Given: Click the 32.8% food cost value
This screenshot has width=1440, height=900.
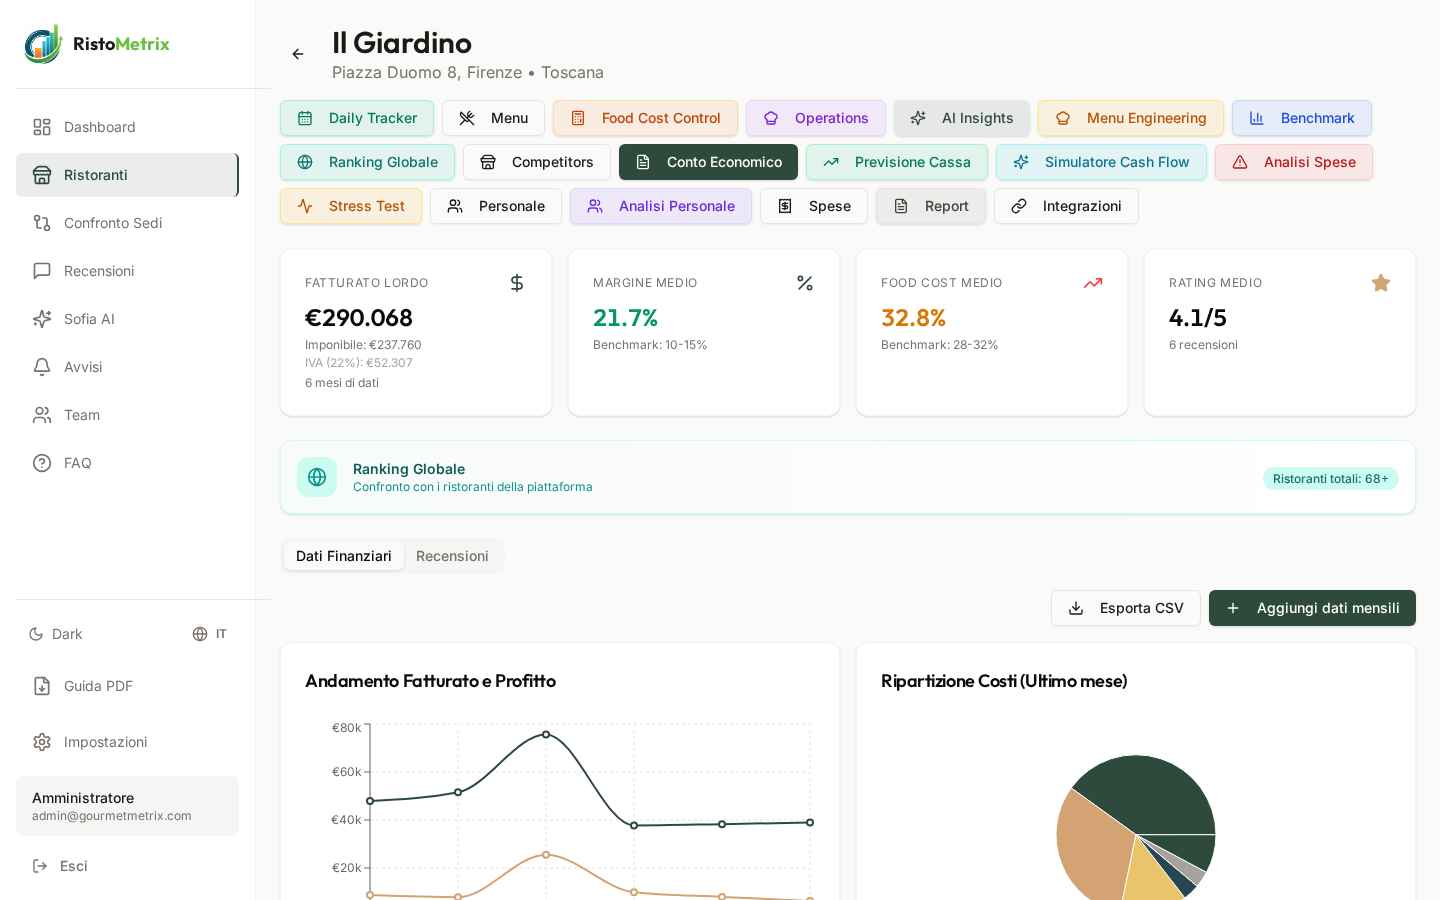Looking at the screenshot, I should 913,318.
